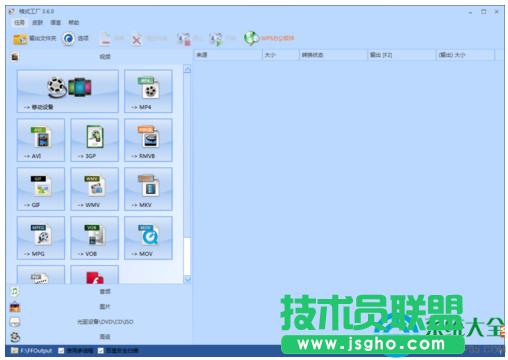Click the green music note Audio icon
508x360 pixels.
(x=15, y=292)
